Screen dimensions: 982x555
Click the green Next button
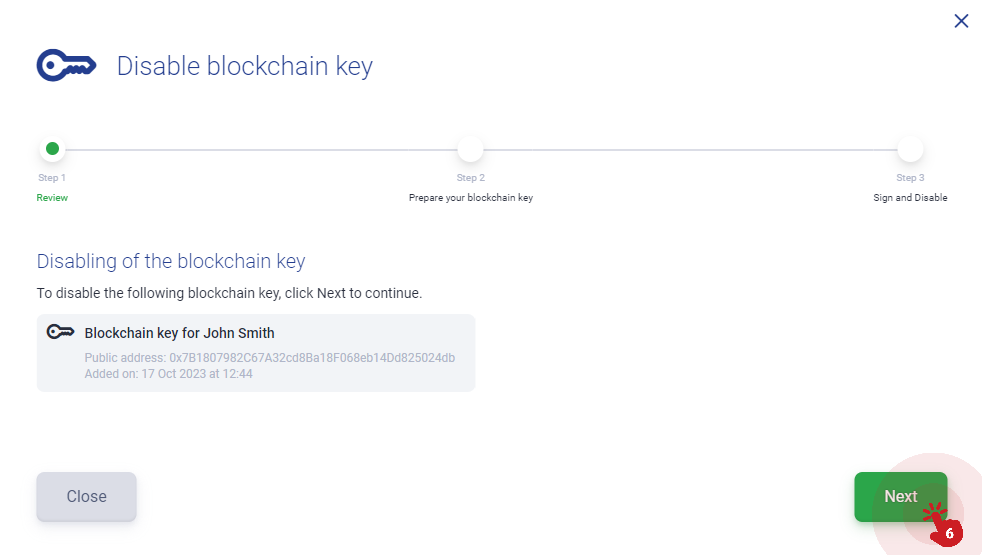[x=901, y=497]
